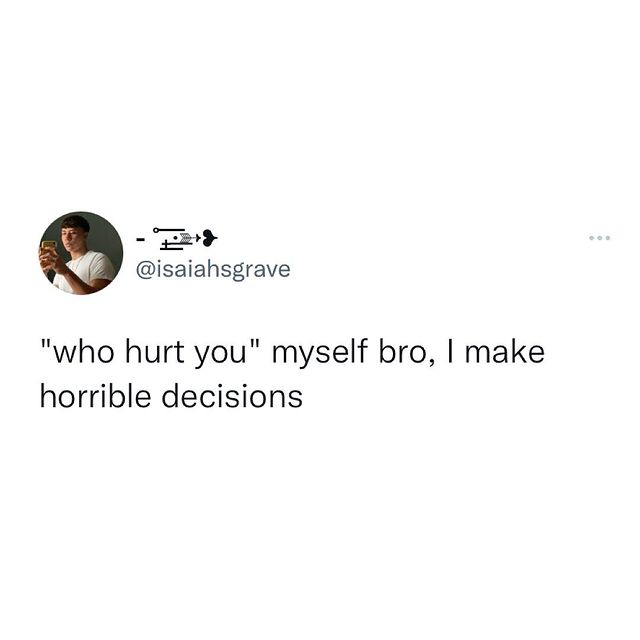Click the spade symbol in display name
Screen dimensions: 640x640
[210, 238]
